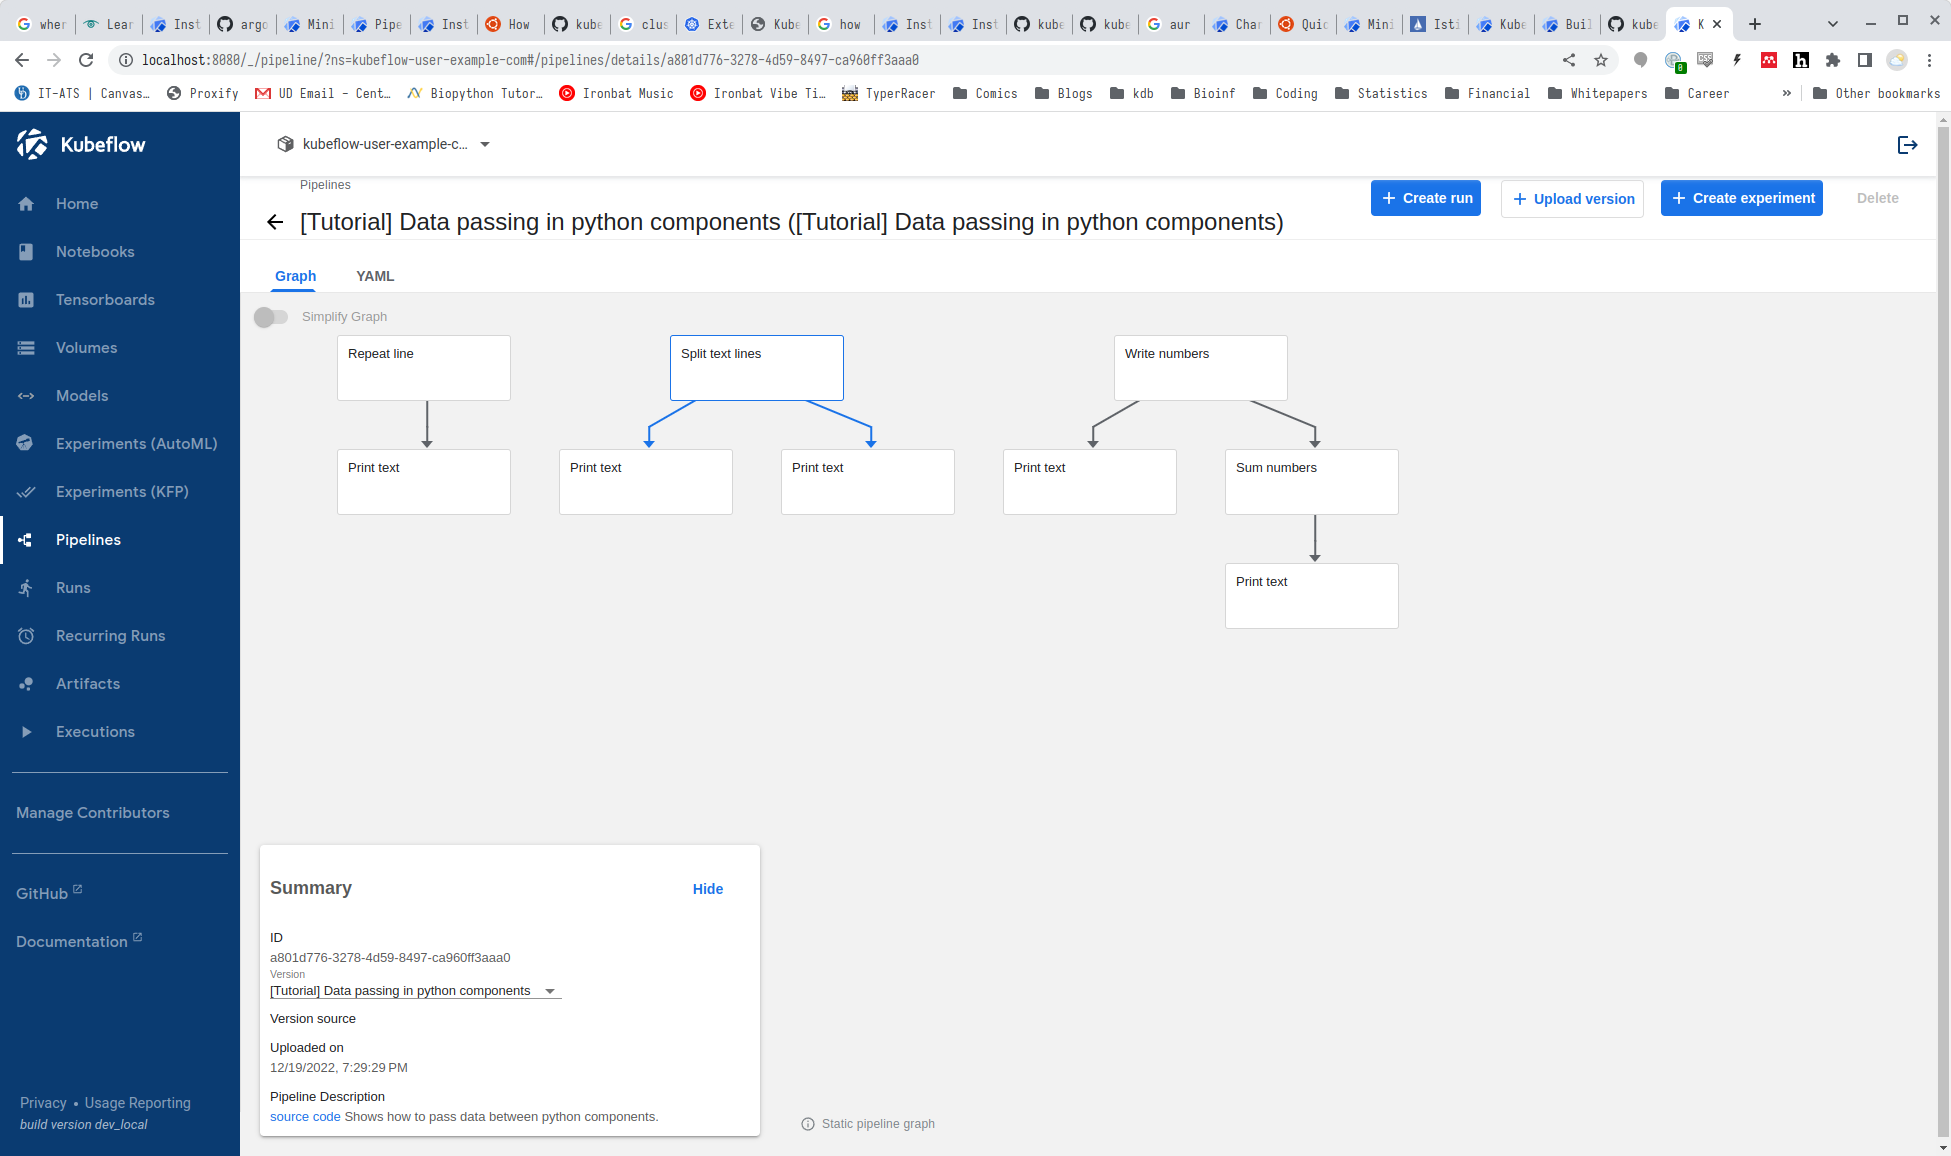Open the Recurring Runs alarm icon

(26, 636)
